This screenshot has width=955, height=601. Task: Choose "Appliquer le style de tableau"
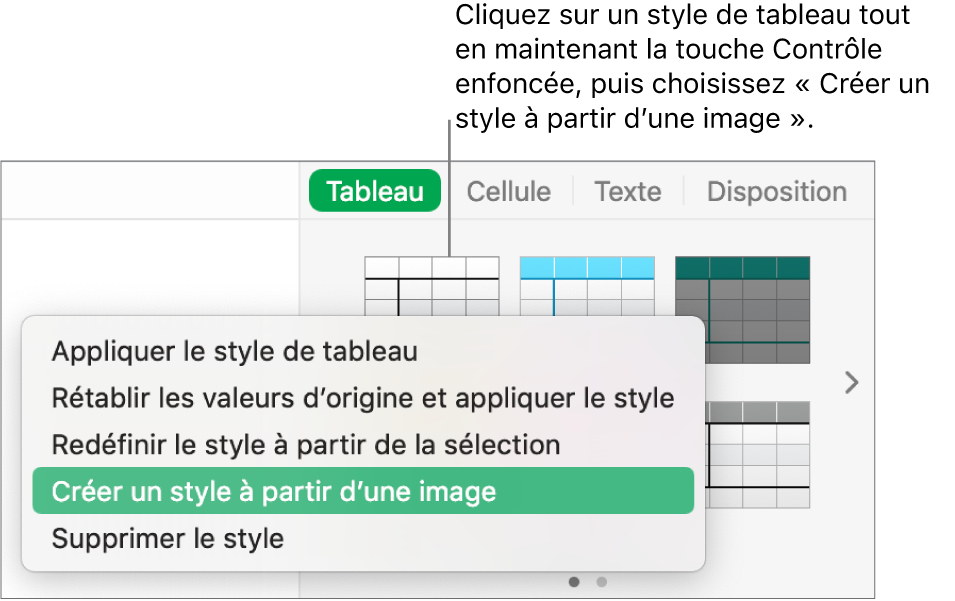coord(234,351)
